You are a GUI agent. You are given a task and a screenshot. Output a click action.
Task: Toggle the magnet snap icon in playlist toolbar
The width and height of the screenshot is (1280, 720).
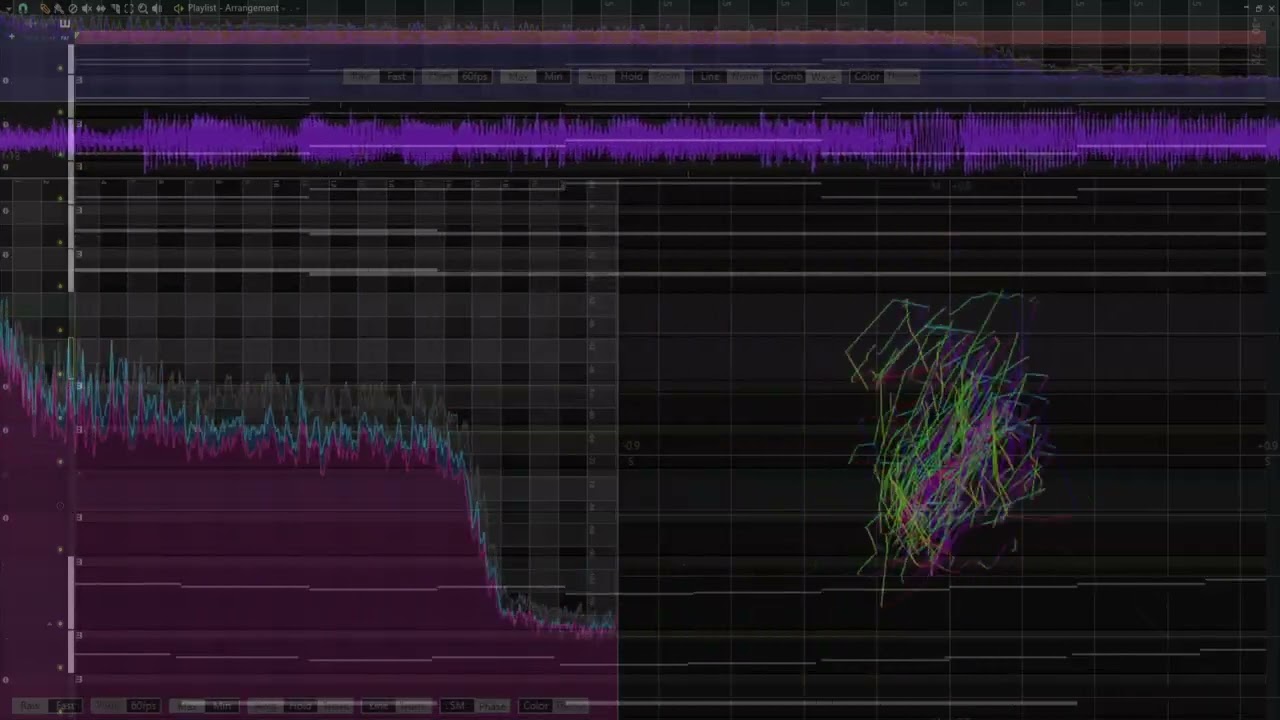tap(23, 8)
